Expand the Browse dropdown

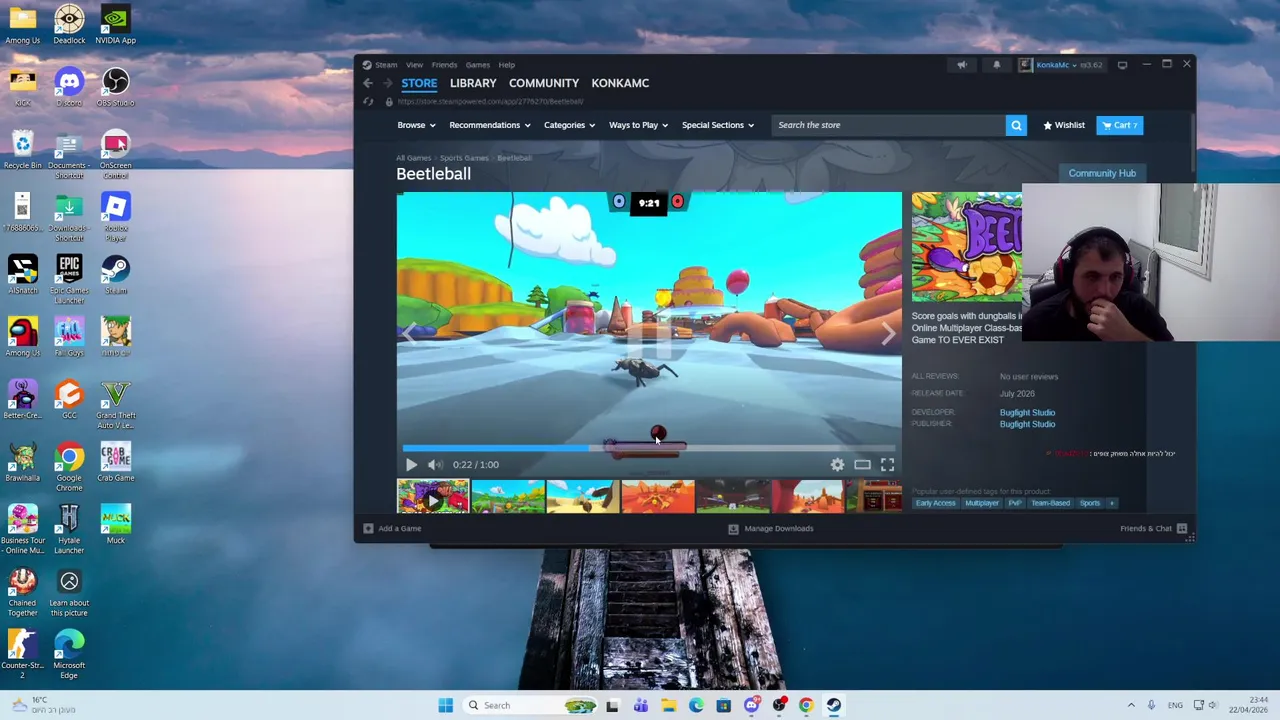click(x=416, y=125)
